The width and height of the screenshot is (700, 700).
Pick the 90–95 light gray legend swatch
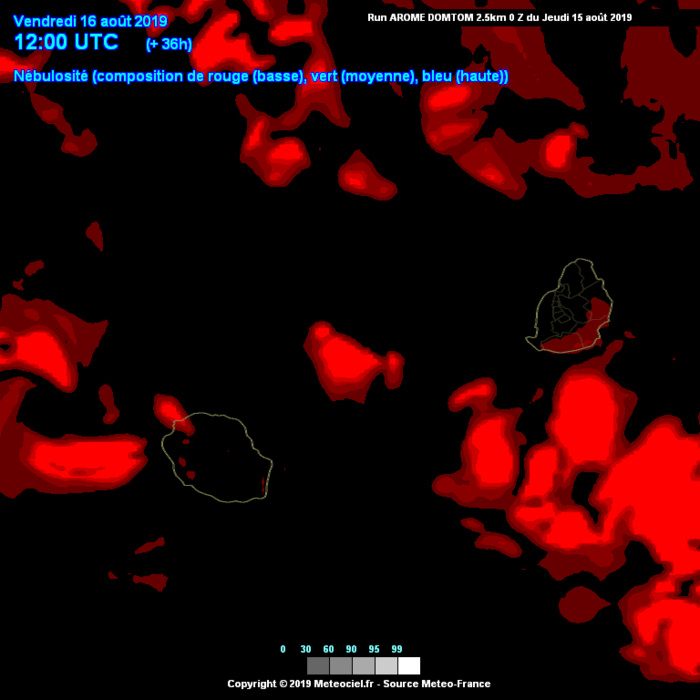pos(386,666)
